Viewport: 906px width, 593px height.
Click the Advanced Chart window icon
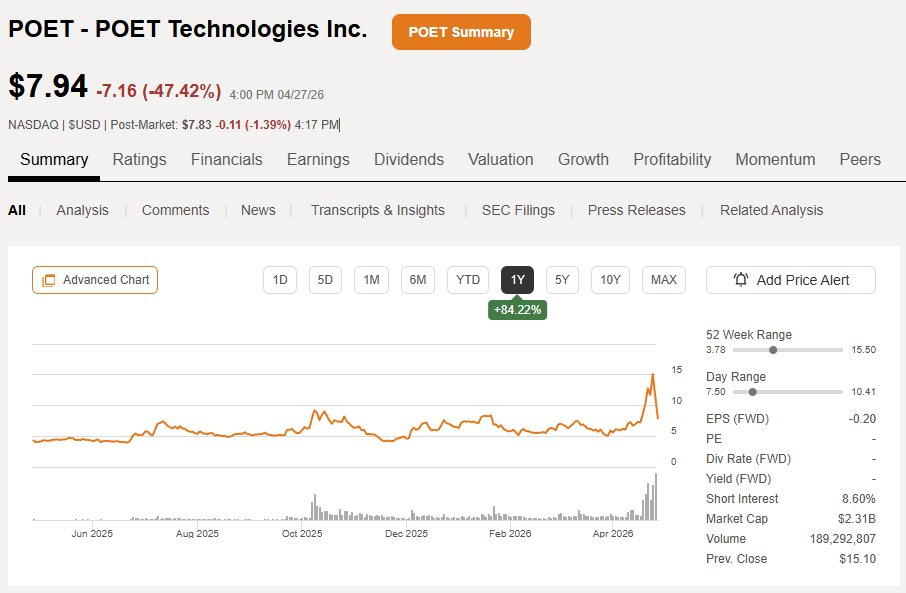point(49,280)
